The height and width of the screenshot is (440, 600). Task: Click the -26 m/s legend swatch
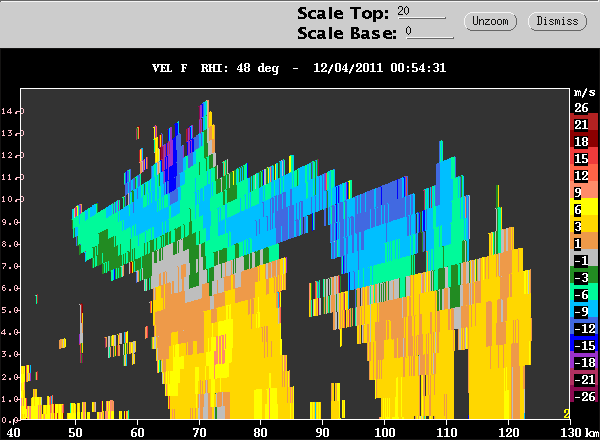point(580,397)
